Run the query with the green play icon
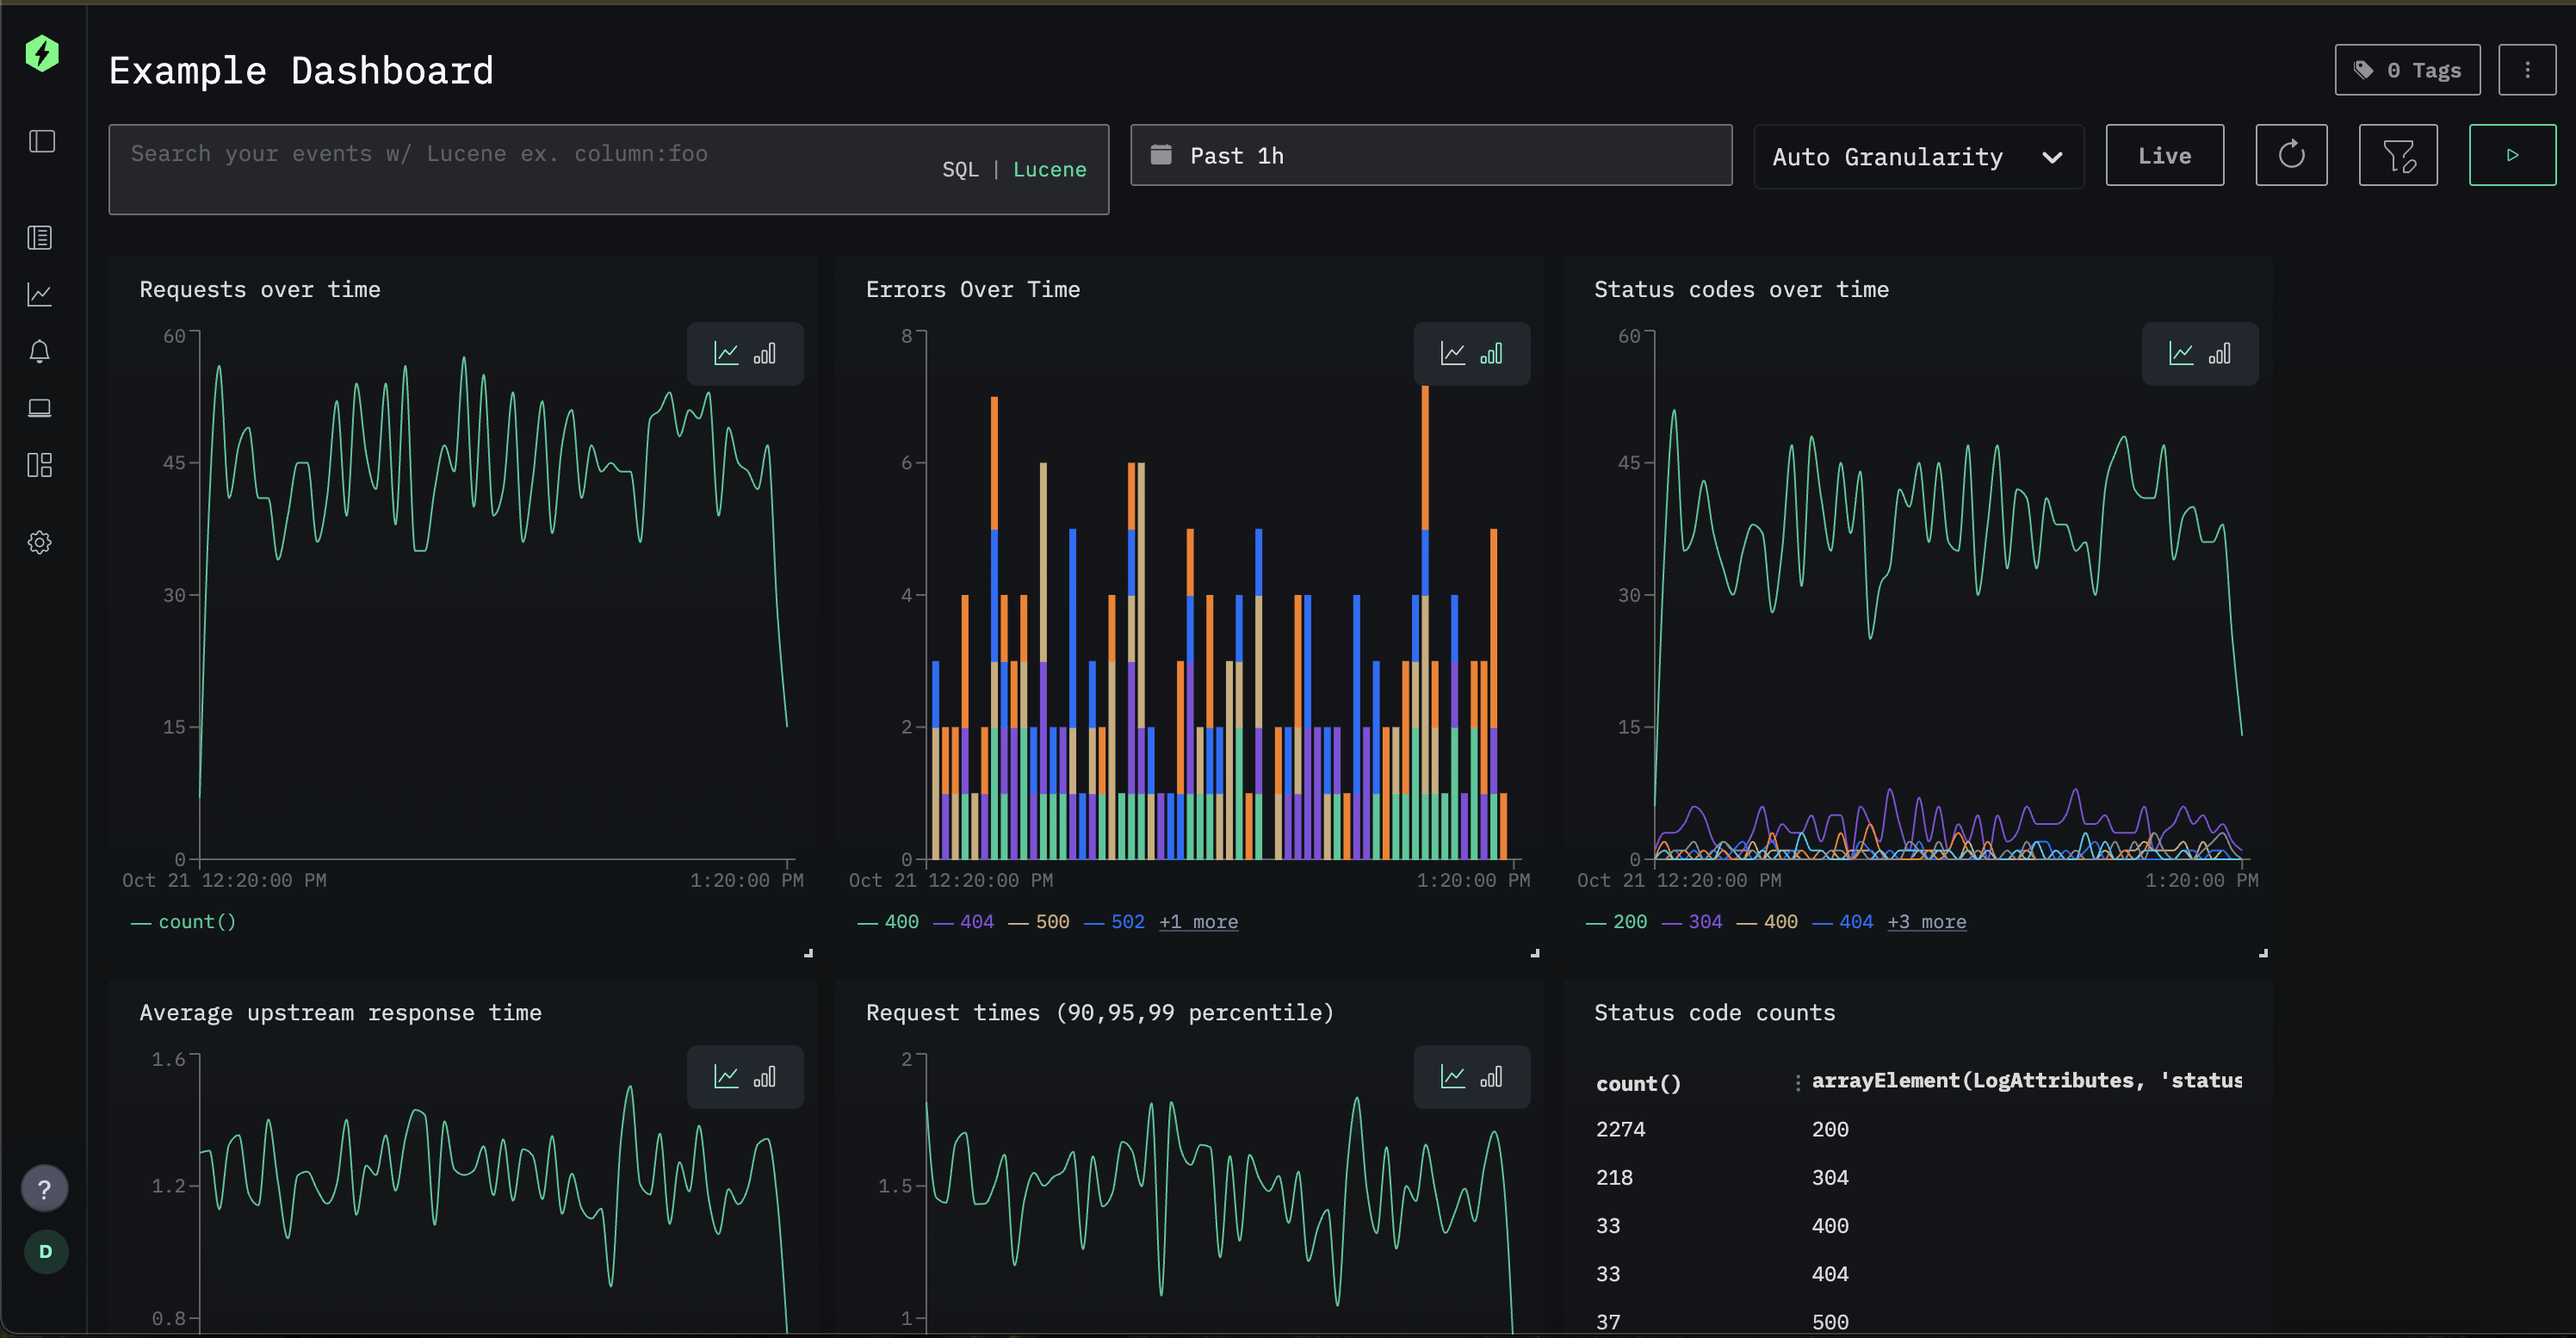Screen dimensions: 2576x1338 [2513, 155]
